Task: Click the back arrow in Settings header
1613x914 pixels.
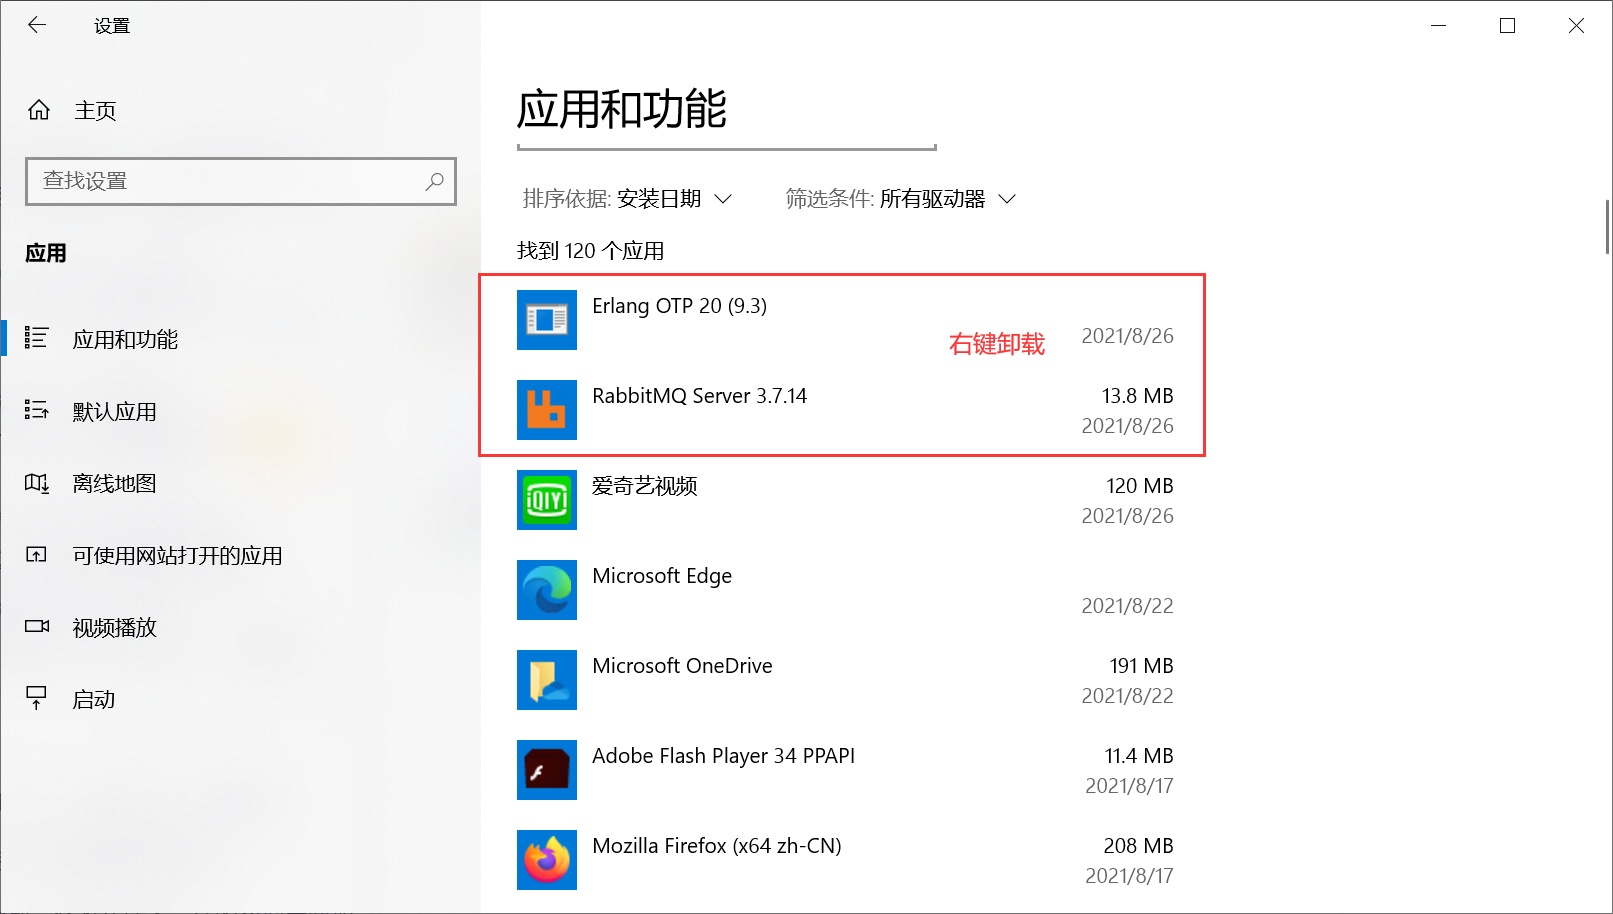Action: (37, 25)
